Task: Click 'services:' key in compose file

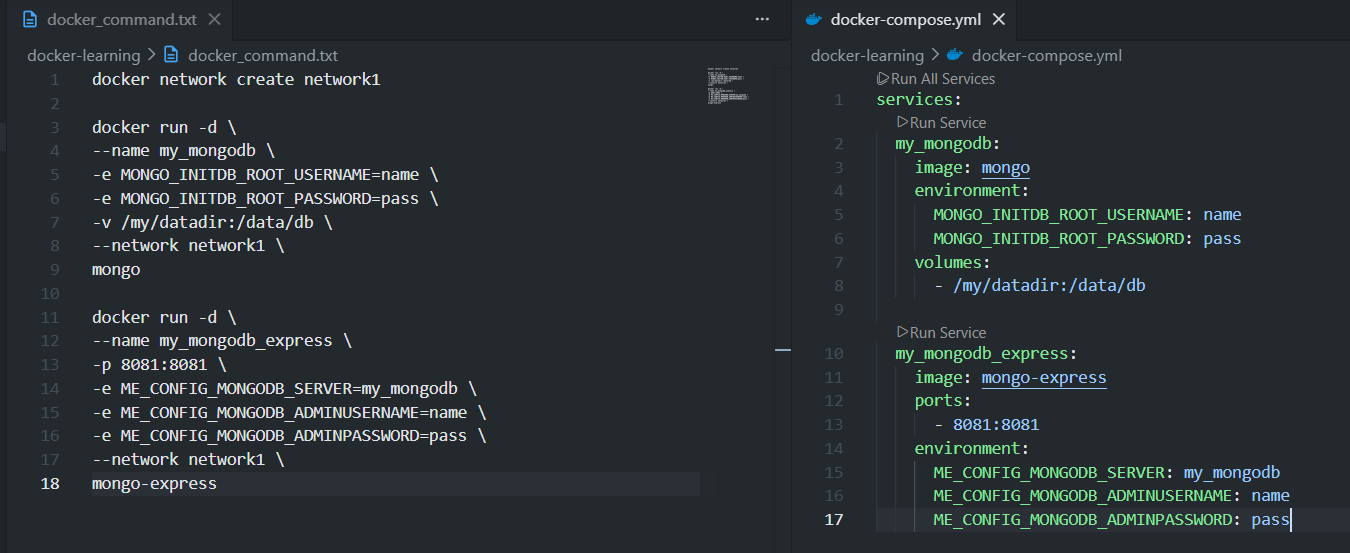Action: click(x=919, y=99)
